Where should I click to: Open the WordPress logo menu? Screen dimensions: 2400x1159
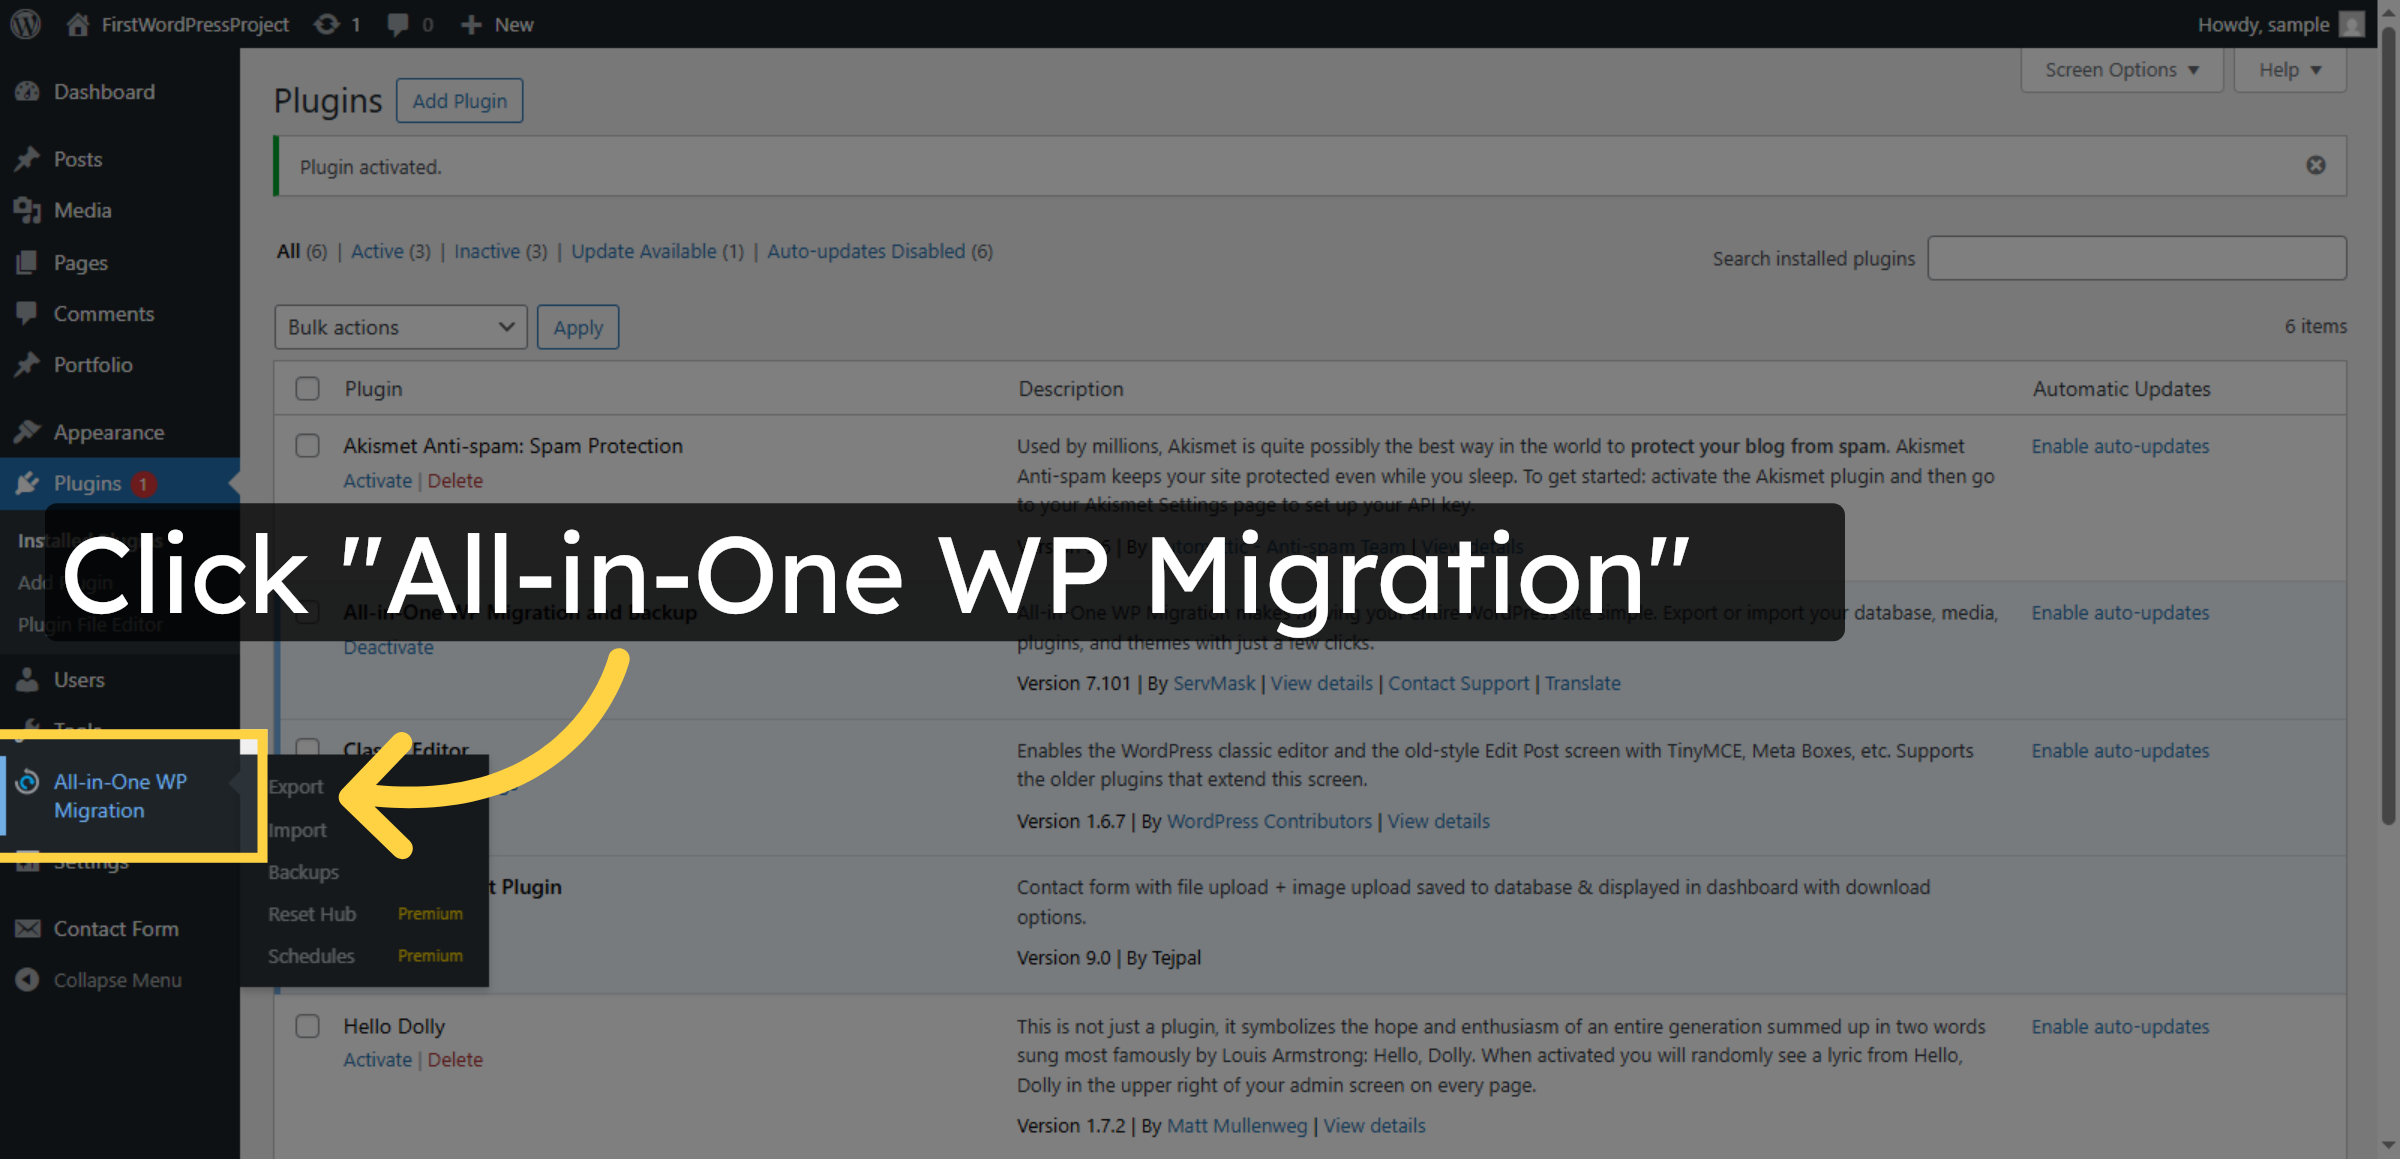coord(24,24)
